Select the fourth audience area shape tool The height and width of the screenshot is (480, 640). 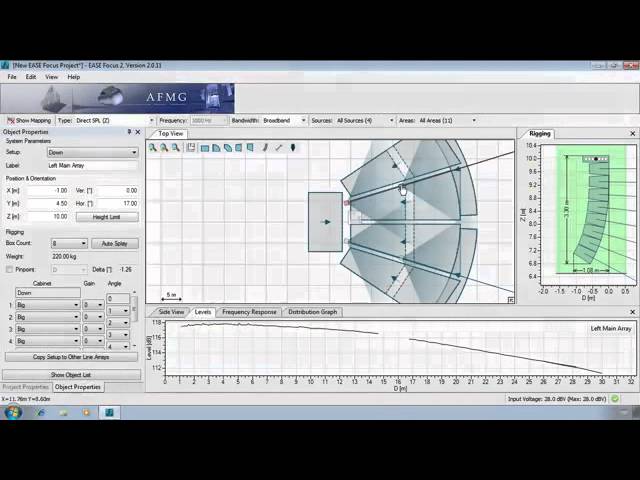coord(239,148)
